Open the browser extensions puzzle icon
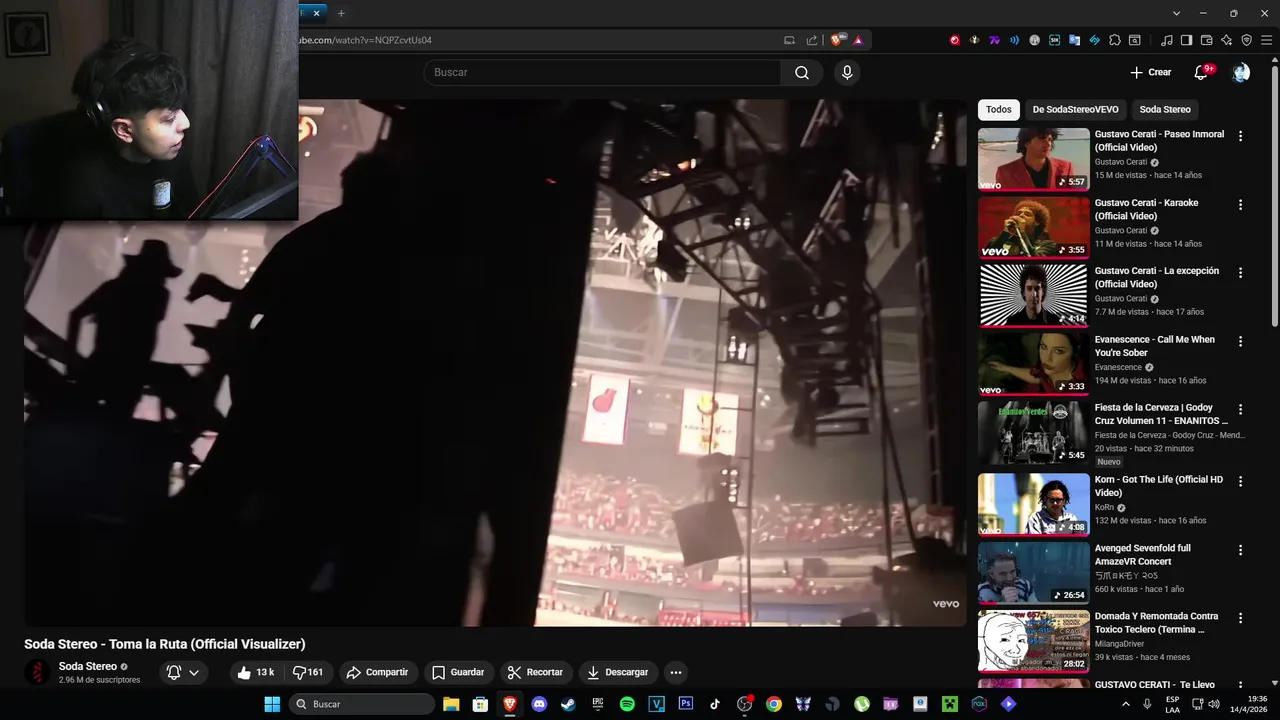This screenshot has width=1280, height=720. click(1114, 40)
